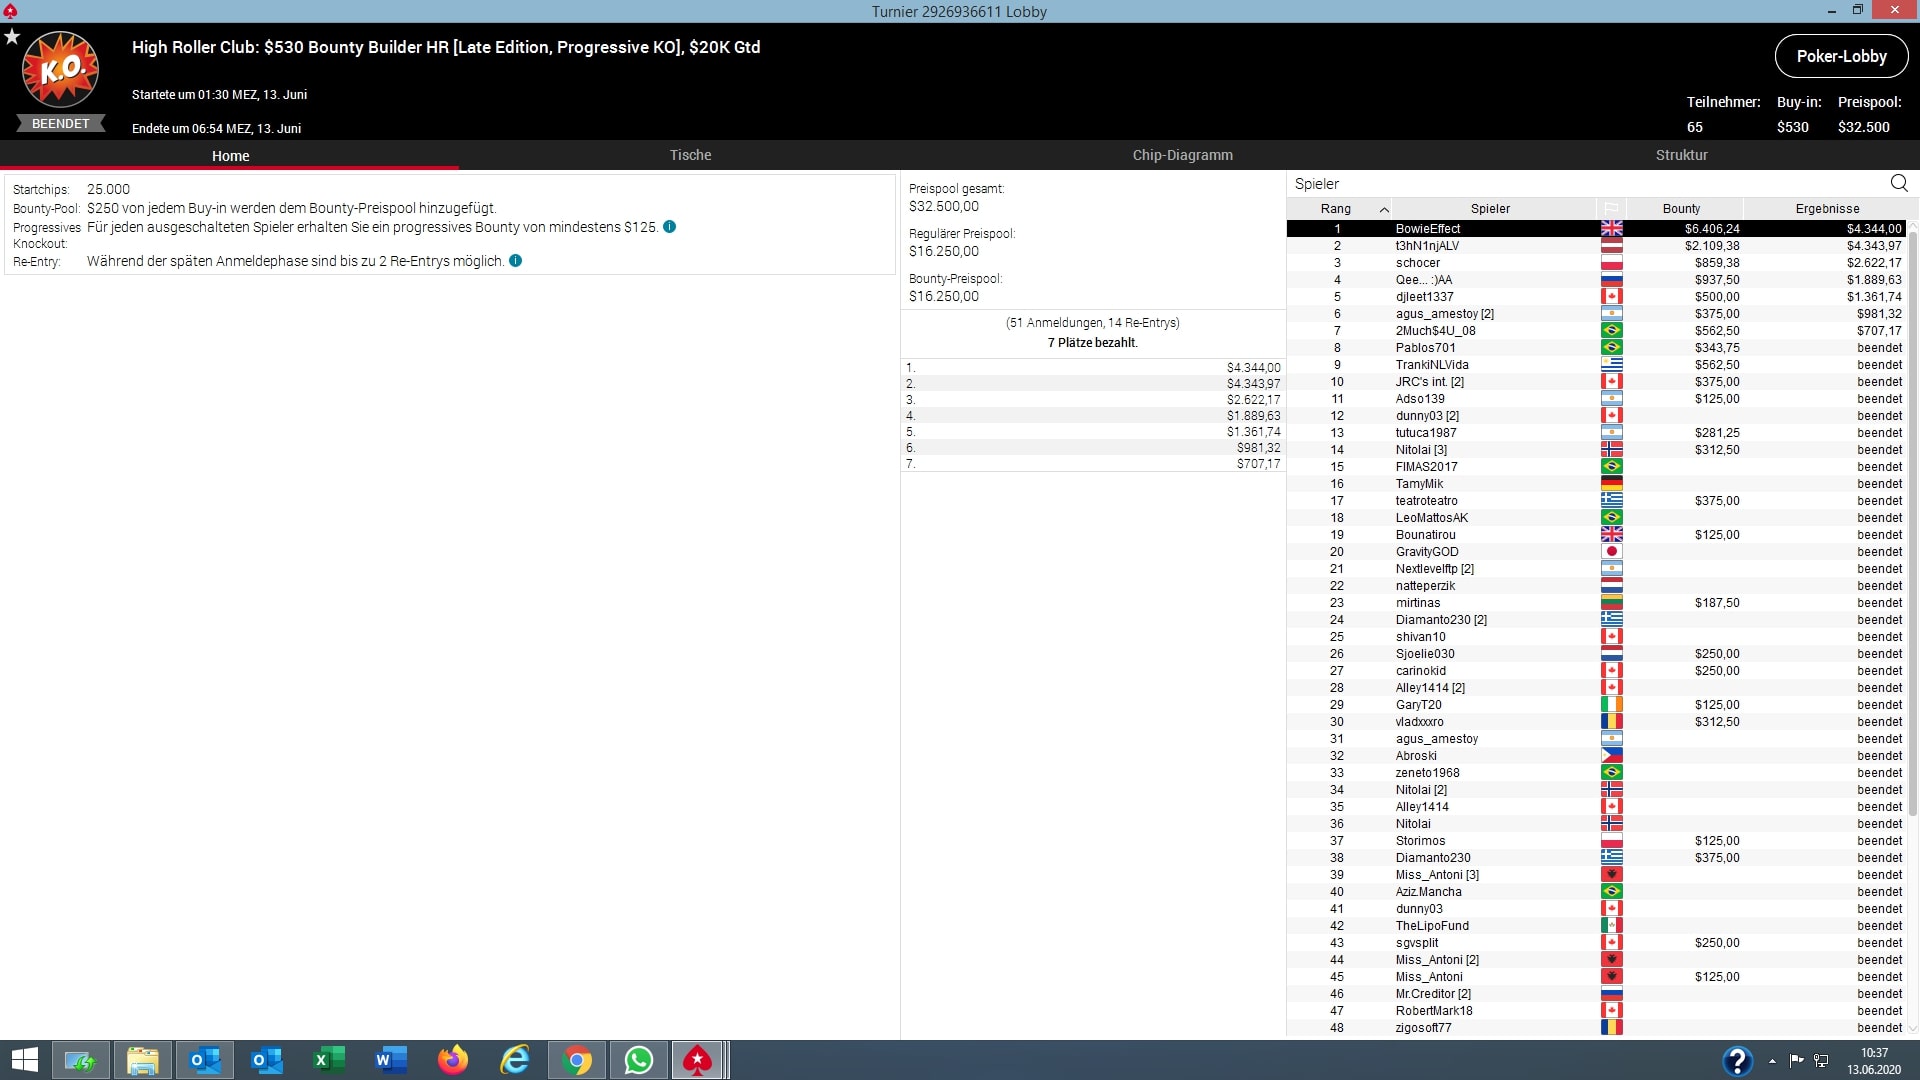Select player t3hN1njALV in the list
Image resolution: width=1920 pixels, height=1080 pixels.
point(1427,246)
